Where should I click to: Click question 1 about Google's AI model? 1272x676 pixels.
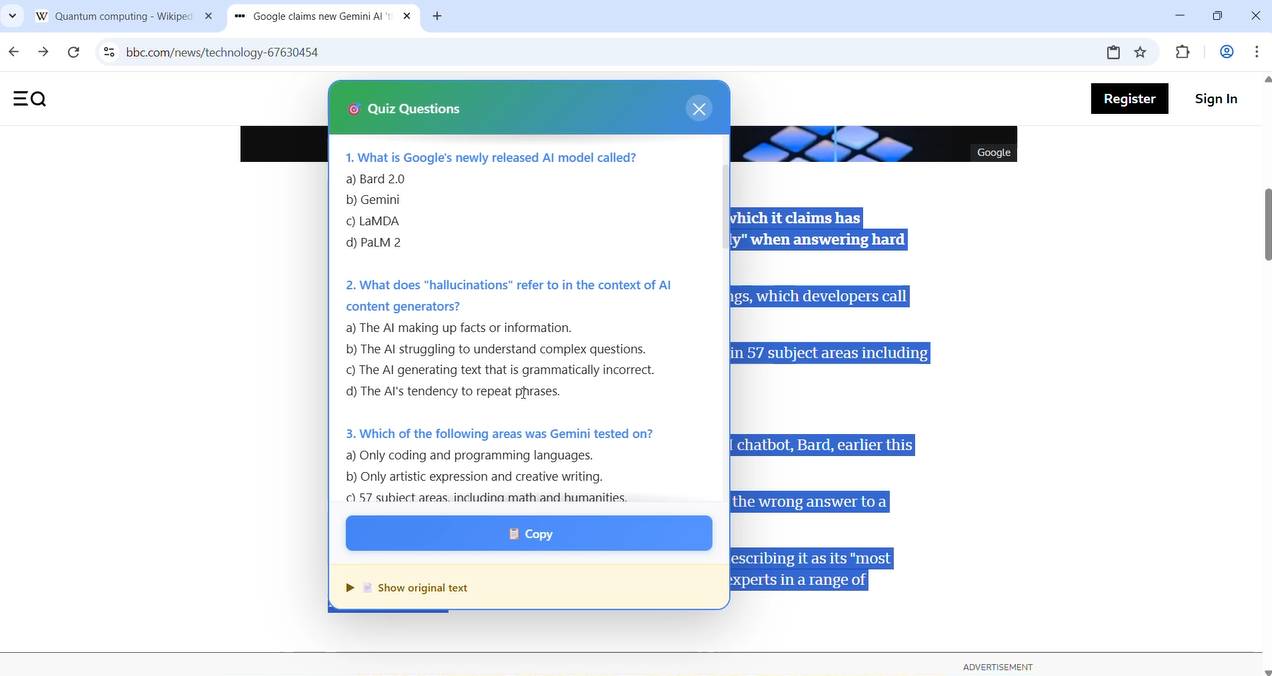coord(491,158)
